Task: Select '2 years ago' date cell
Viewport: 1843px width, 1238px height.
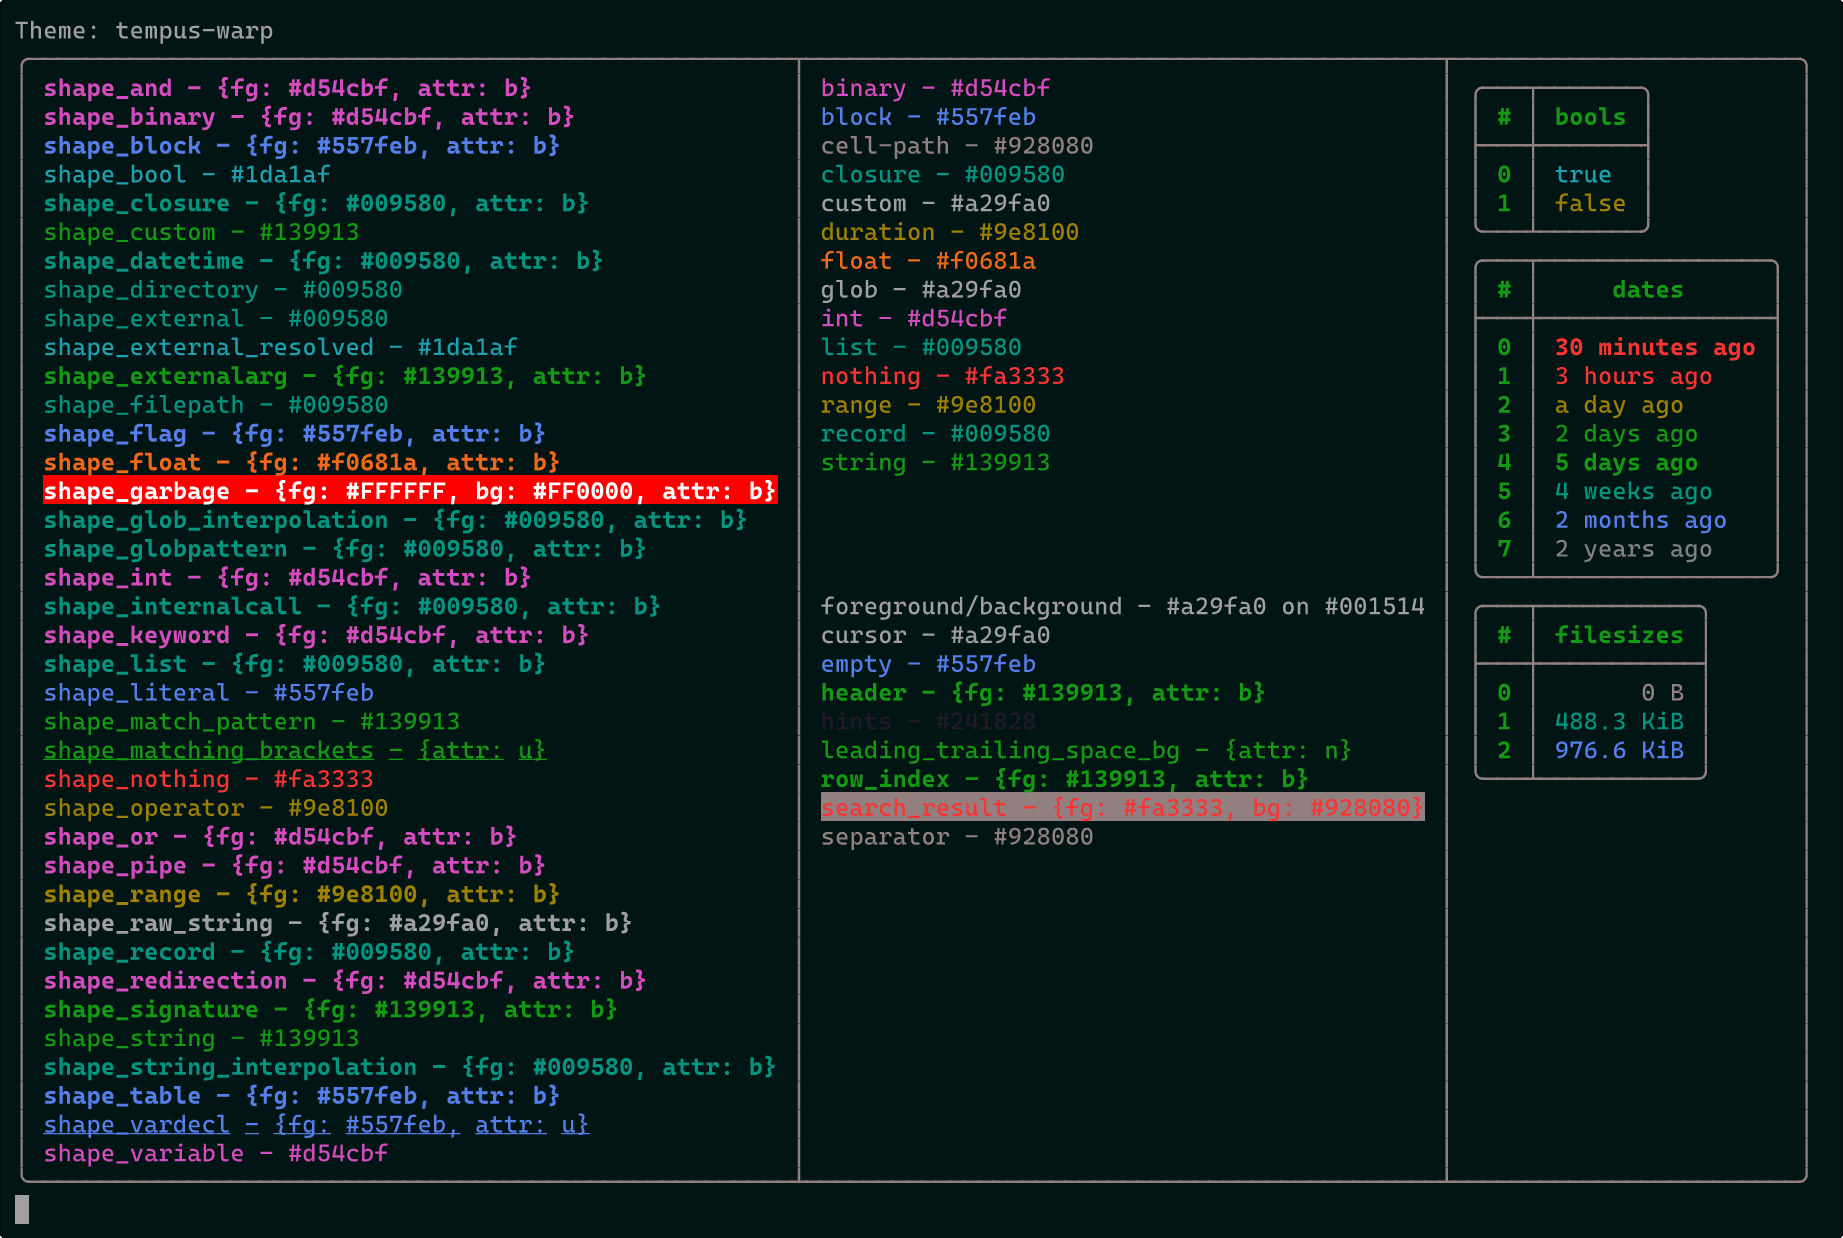Action: [1633, 549]
